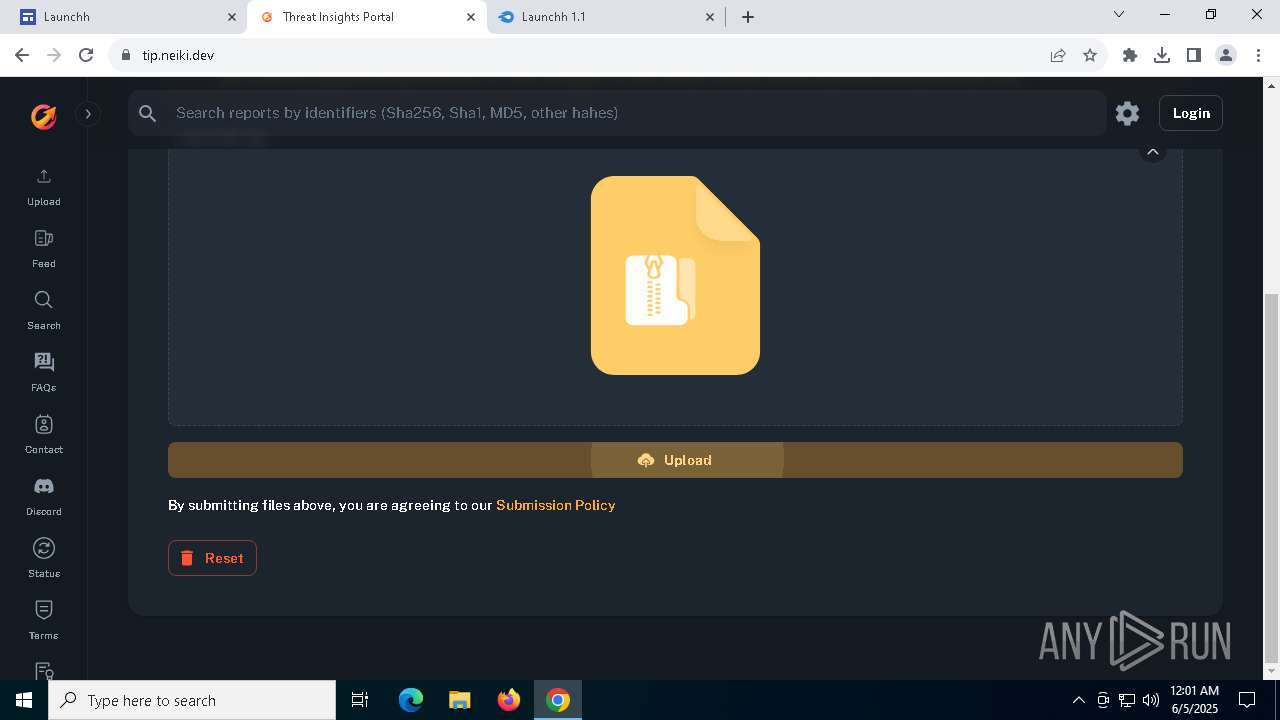This screenshot has width=1280, height=720.
Task: Click the taskbar search box
Action: click(x=192, y=700)
